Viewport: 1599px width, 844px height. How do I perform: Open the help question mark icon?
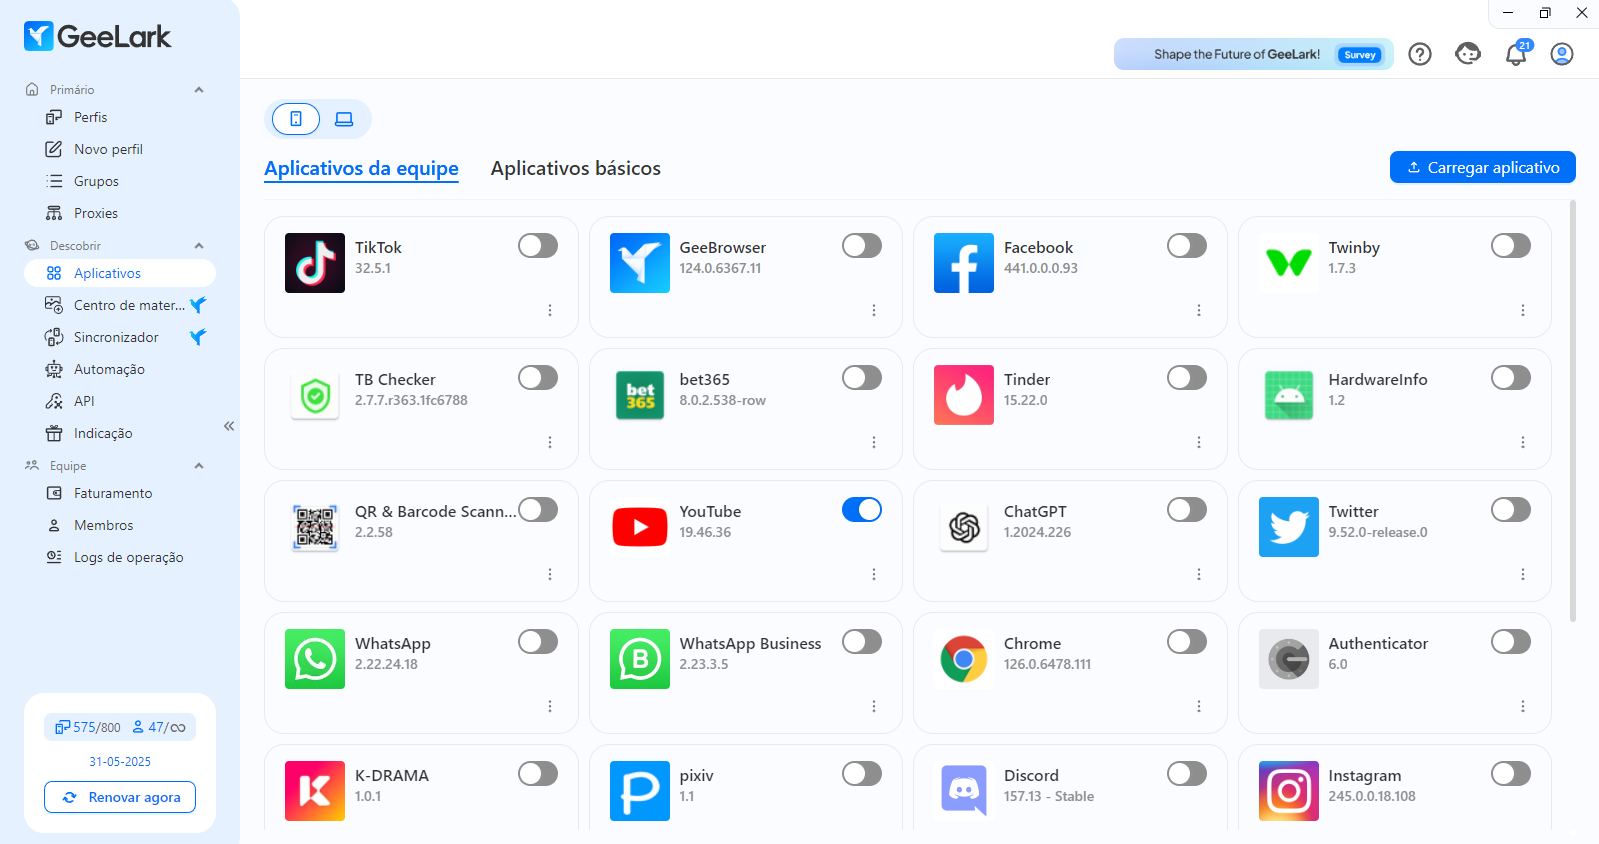[1420, 54]
